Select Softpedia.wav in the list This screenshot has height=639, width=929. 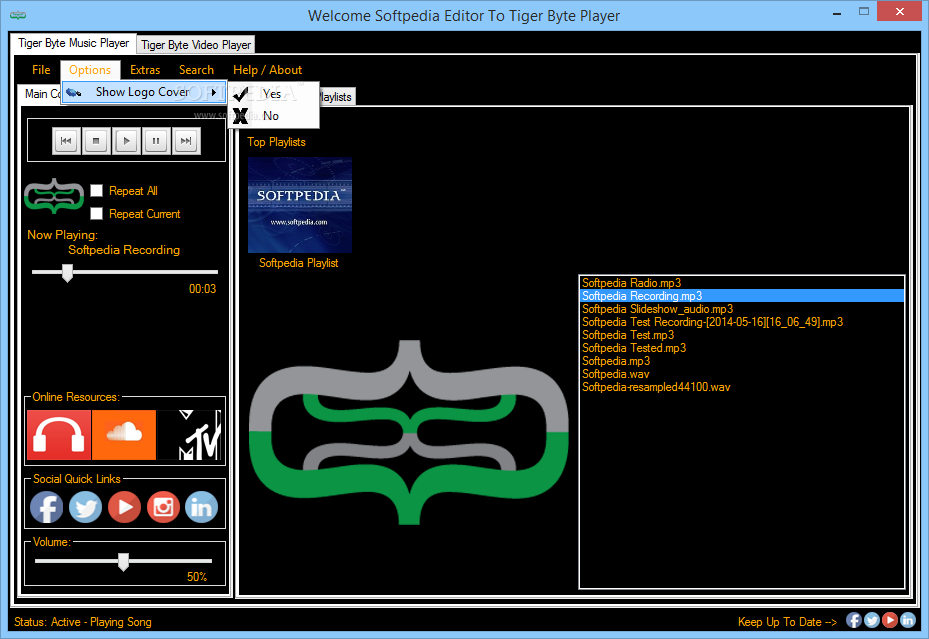tap(742, 374)
